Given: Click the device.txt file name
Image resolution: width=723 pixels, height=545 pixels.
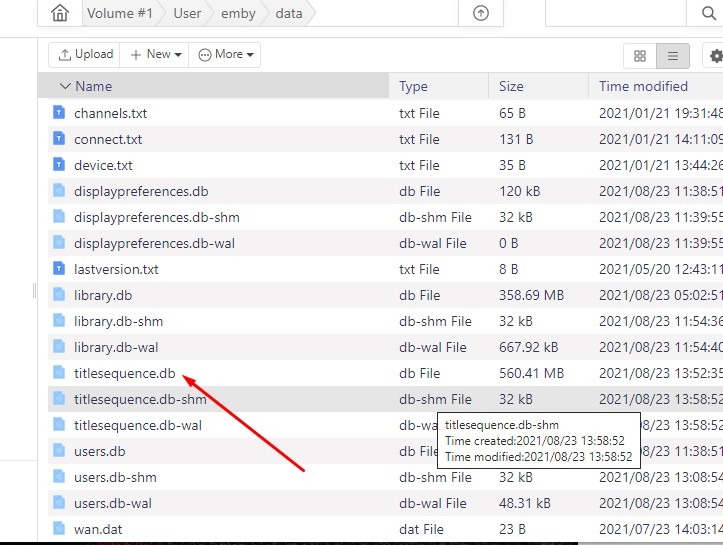Looking at the screenshot, I should coord(103,166).
